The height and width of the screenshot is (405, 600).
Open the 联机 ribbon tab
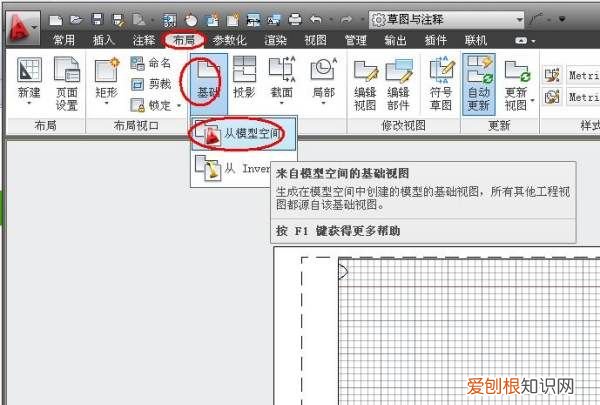click(476, 40)
